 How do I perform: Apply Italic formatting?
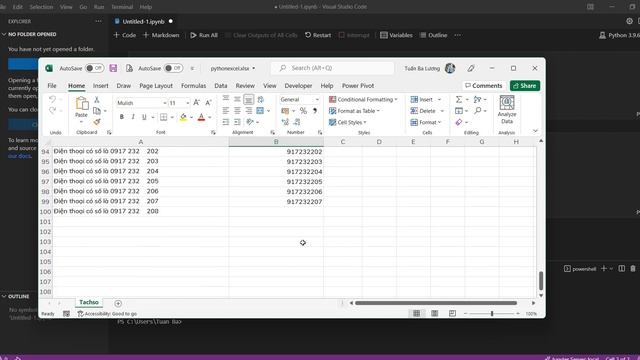pyautogui.click(x=133, y=117)
